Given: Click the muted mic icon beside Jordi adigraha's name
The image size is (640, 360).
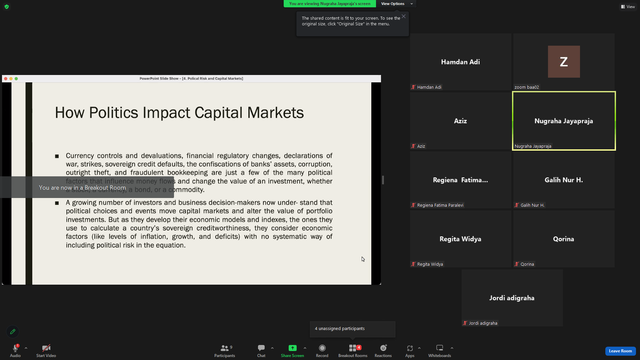Looking at the screenshot, I should [x=465, y=323].
